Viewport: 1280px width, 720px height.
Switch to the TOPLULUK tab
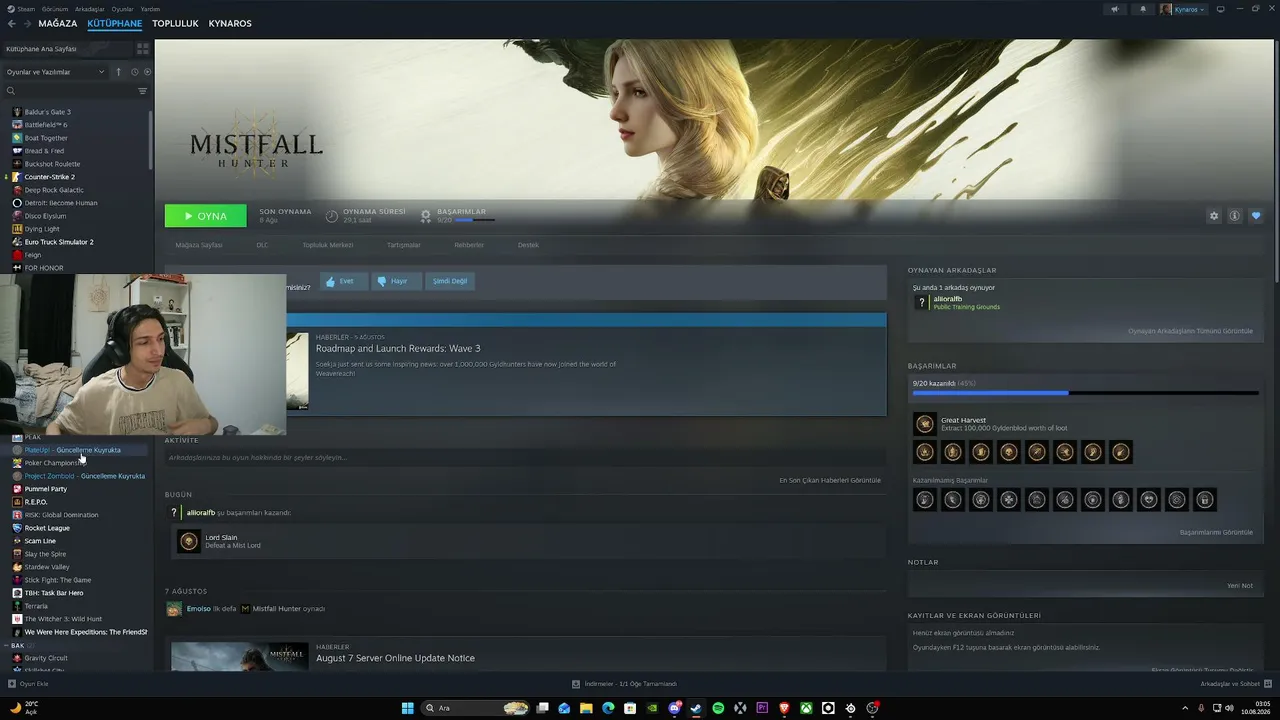175,23
